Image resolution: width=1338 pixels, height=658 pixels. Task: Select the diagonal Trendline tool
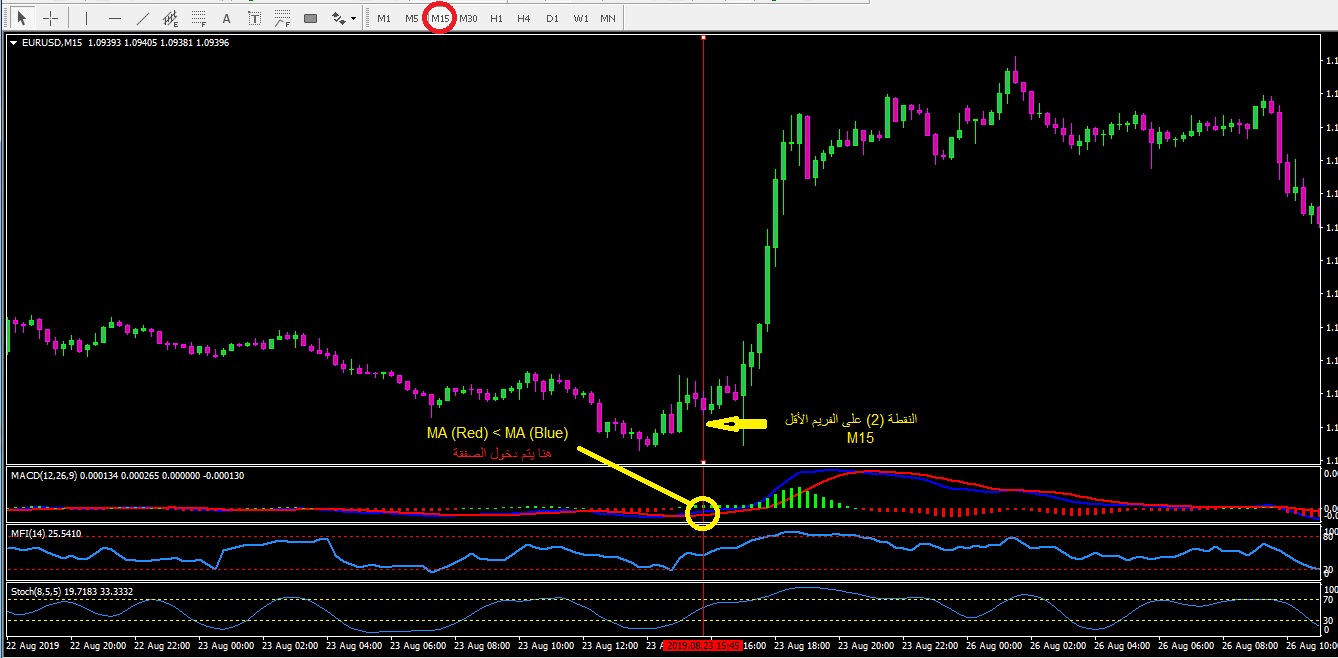coord(143,18)
